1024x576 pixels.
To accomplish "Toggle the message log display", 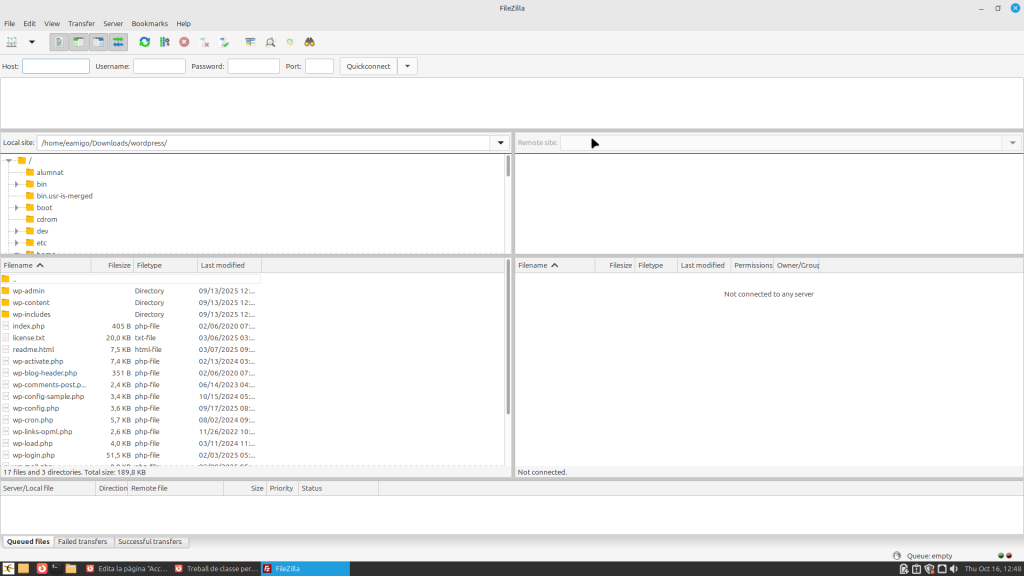I will point(59,42).
